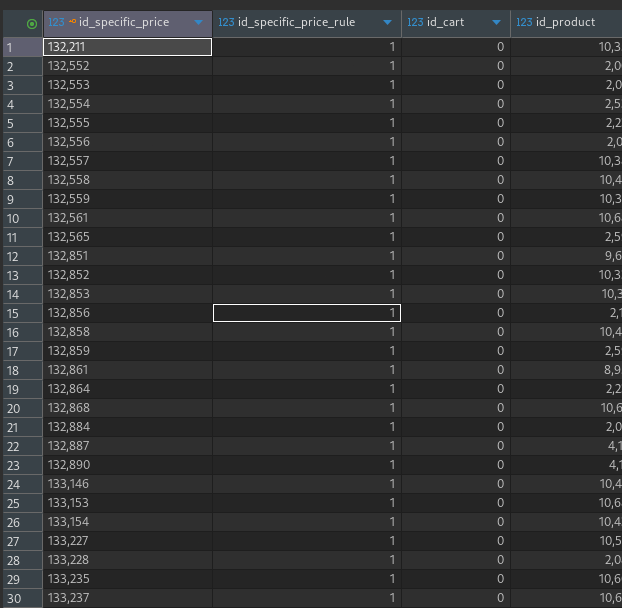
Task: Select cell value 132,554
Action: [x=128, y=104]
